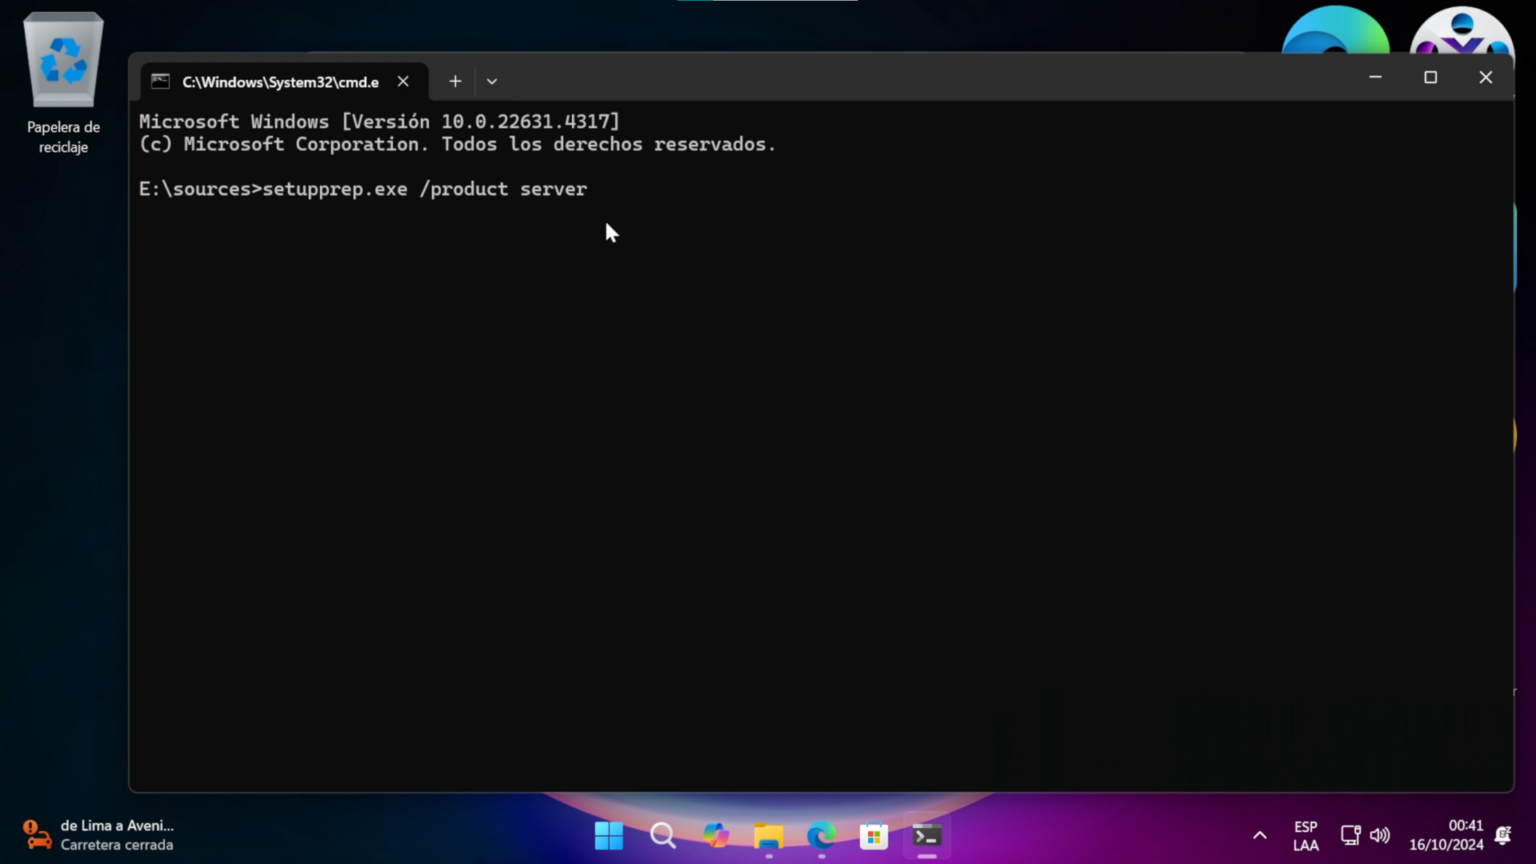Open a new Terminal tab with plus button
The image size is (1536, 864).
(x=455, y=80)
